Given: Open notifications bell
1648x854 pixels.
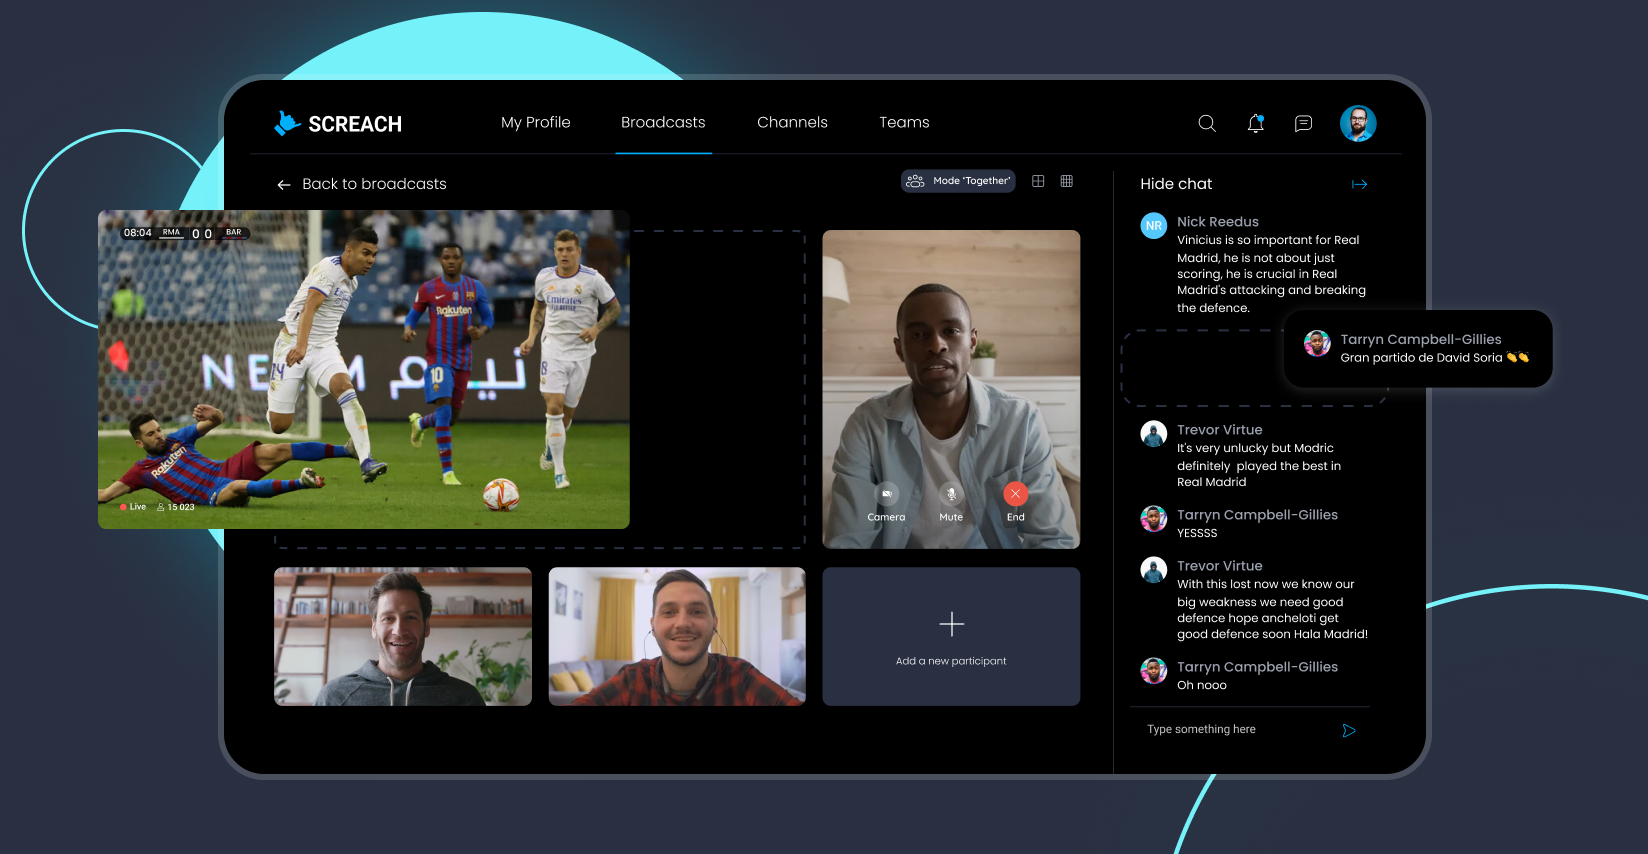Looking at the screenshot, I should [x=1256, y=123].
